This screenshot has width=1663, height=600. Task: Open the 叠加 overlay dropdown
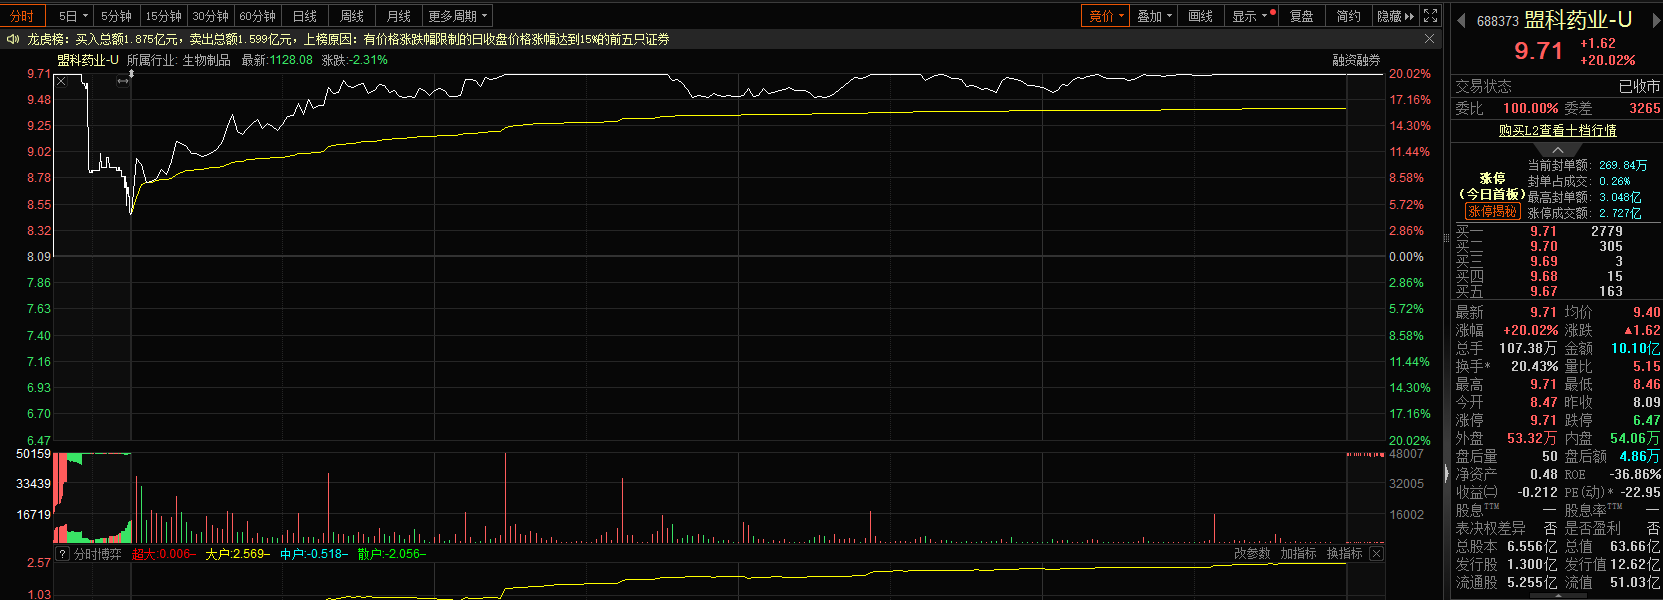coord(1154,16)
